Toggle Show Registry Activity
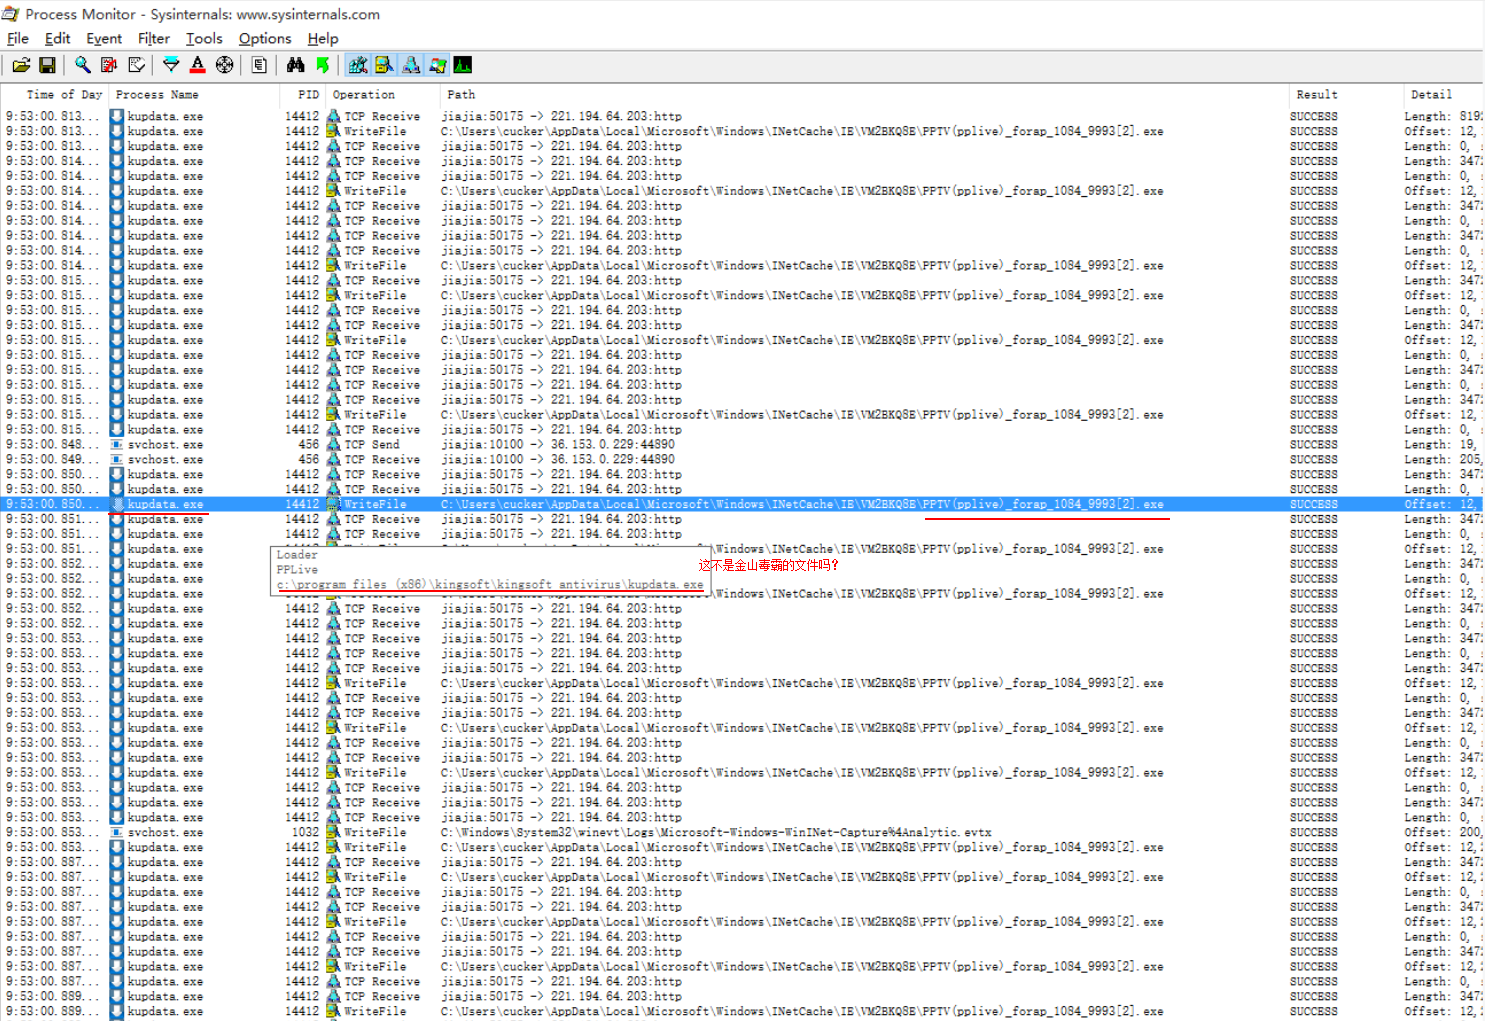The height and width of the screenshot is (1021, 1485). tap(357, 64)
